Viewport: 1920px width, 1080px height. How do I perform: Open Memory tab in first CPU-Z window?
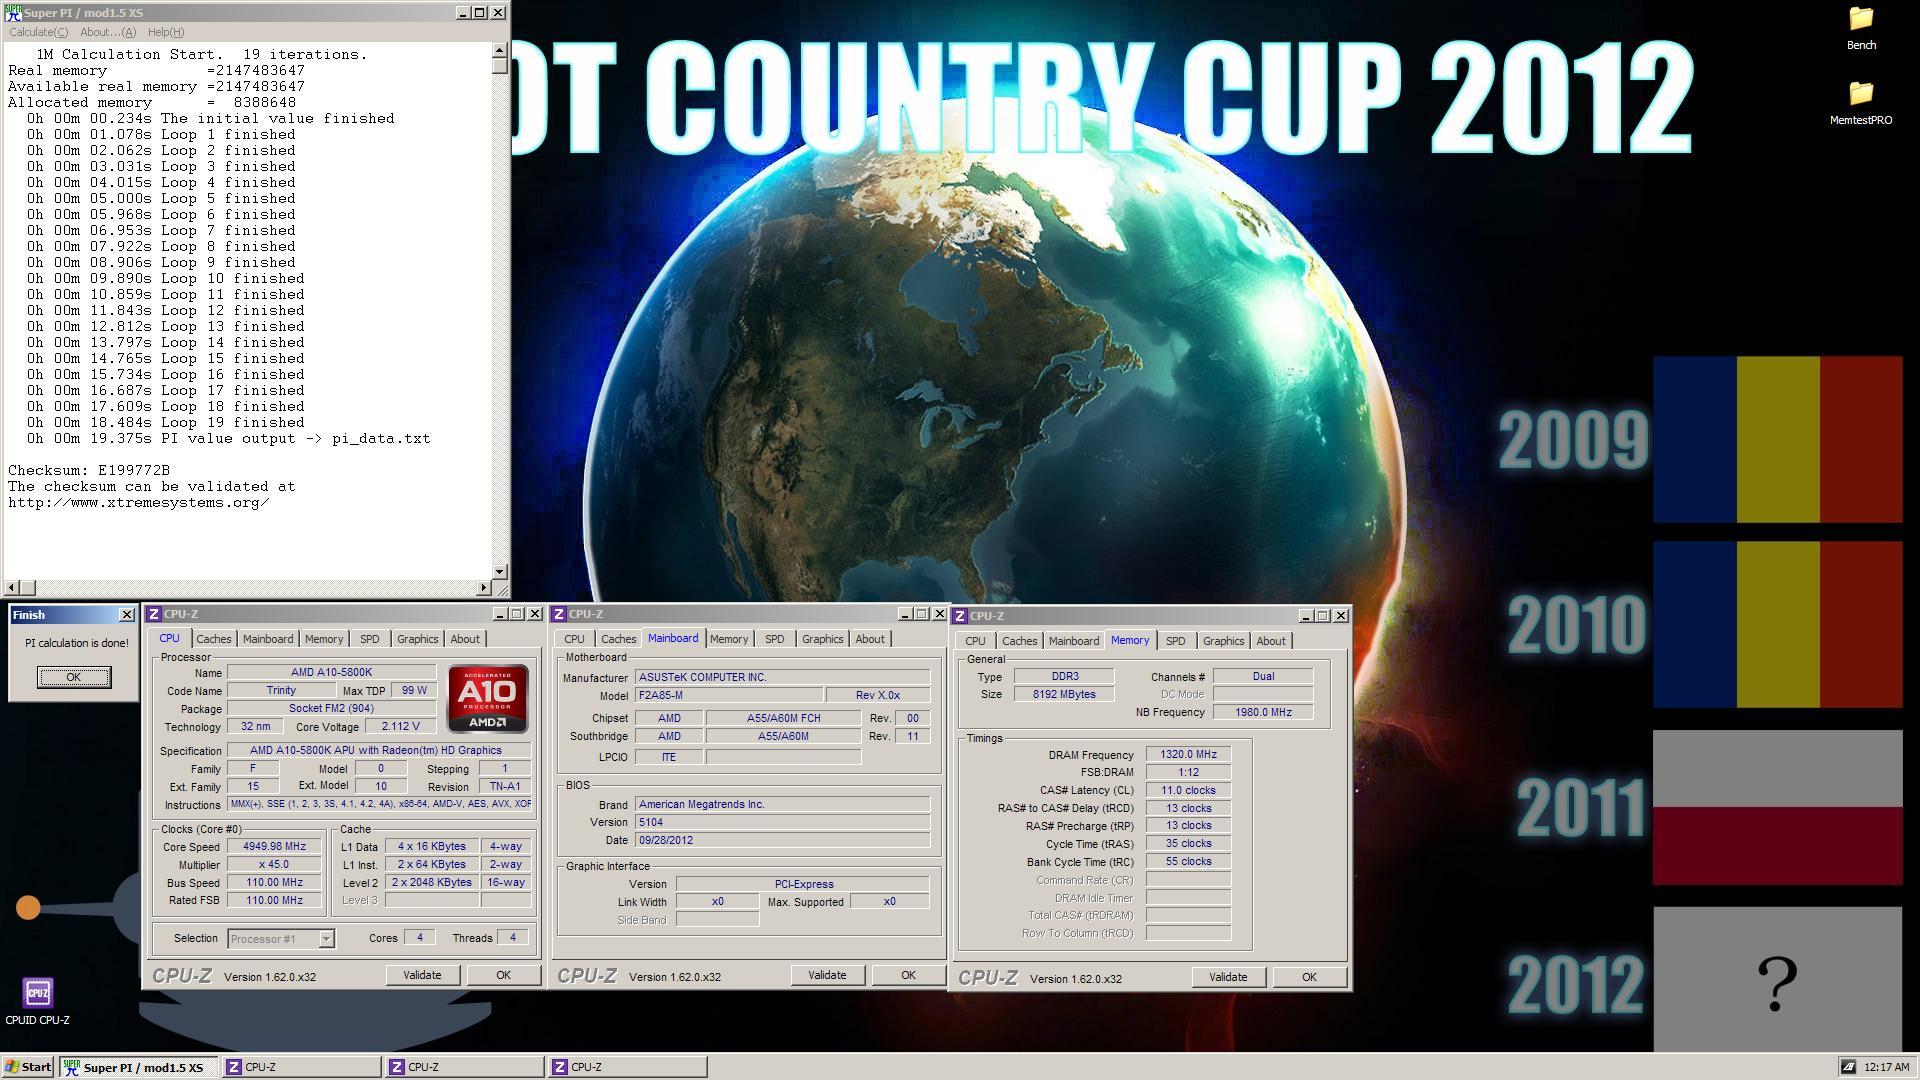click(324, 639)
